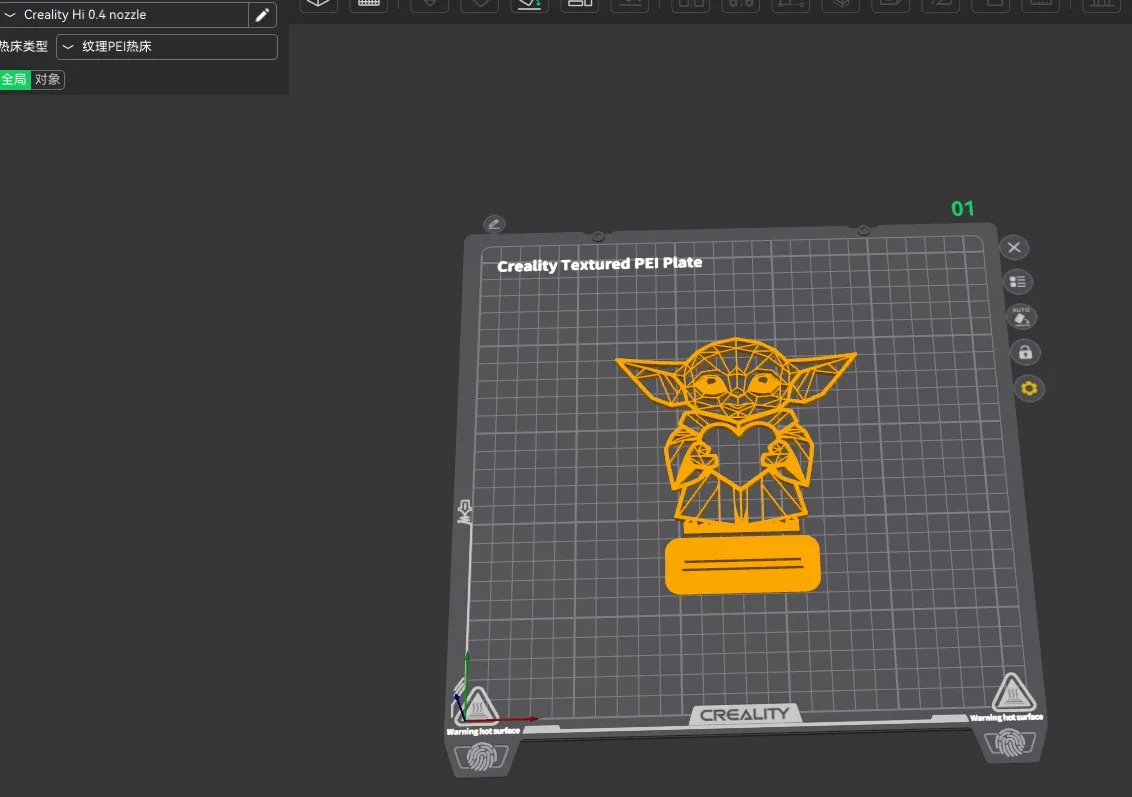Click the green plate number 01

[x=962, y=209]
